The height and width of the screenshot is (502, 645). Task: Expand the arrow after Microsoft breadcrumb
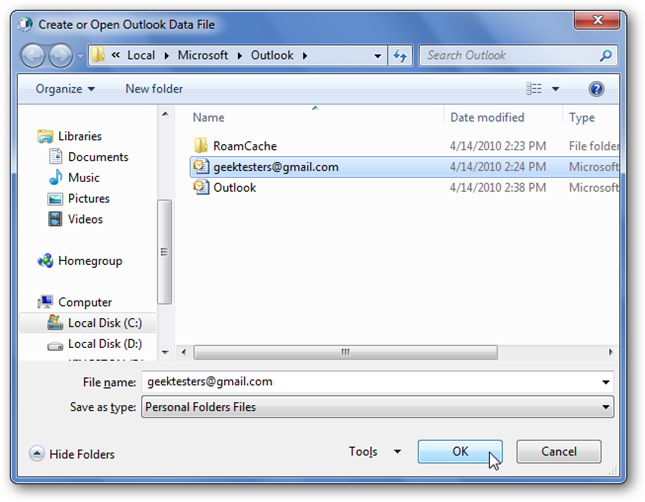pyautogui.click(x=239, y=56)
